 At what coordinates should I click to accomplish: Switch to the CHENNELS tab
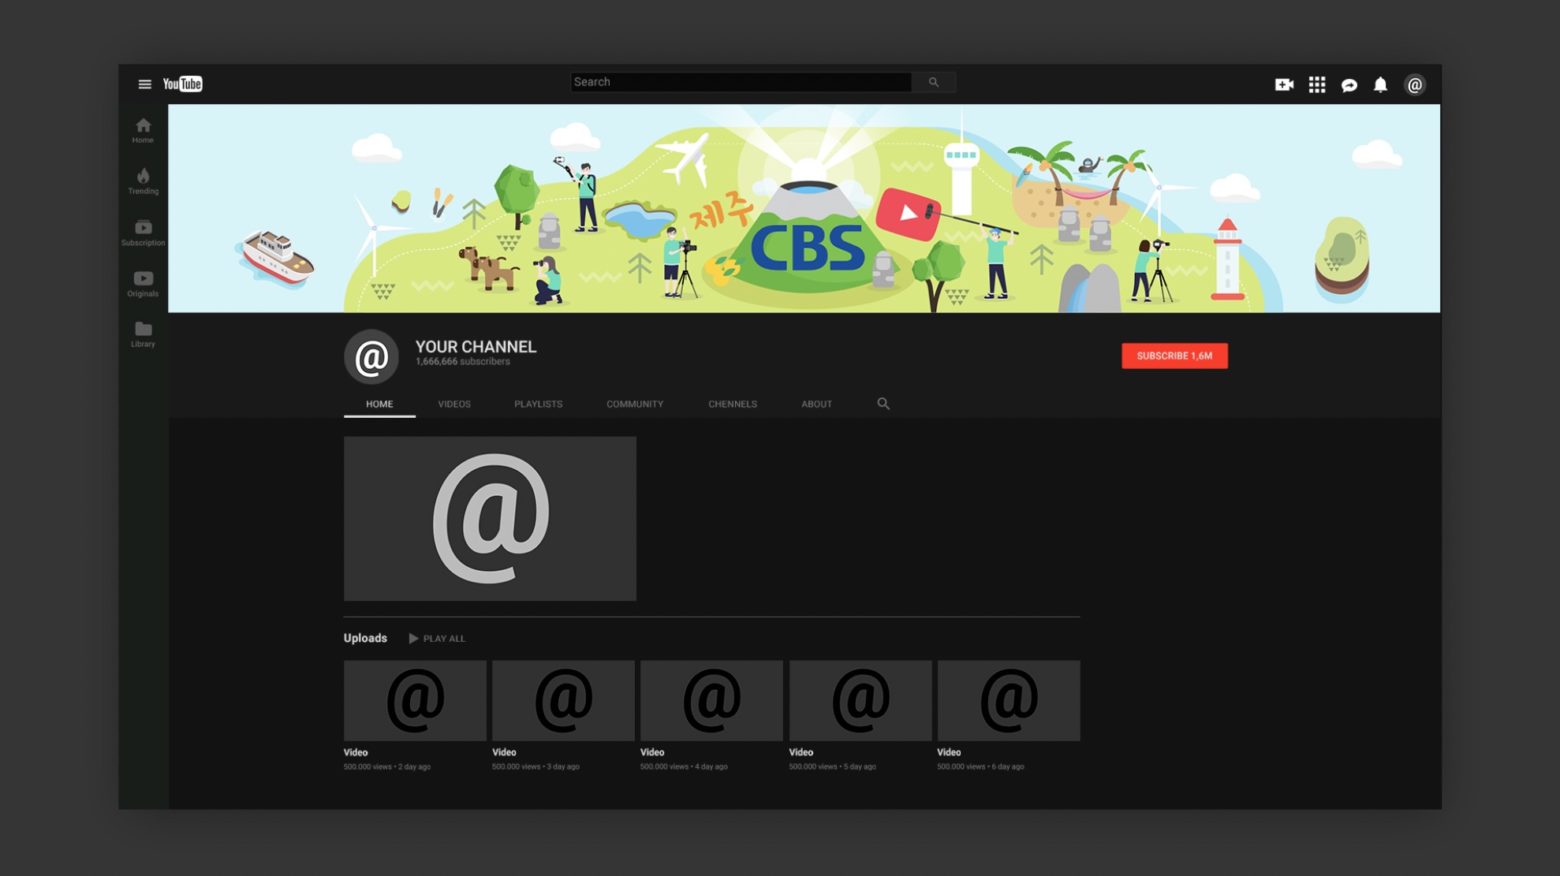coord(733,404)
